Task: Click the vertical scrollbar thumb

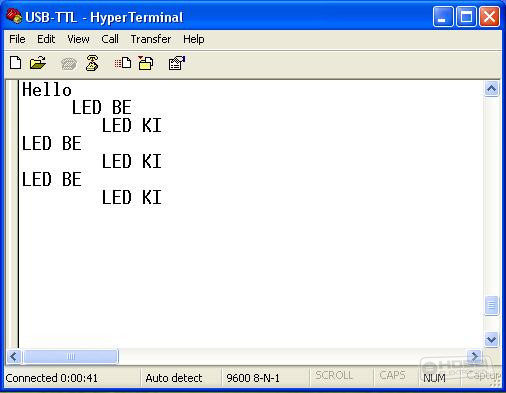Action: coord(492,305)
